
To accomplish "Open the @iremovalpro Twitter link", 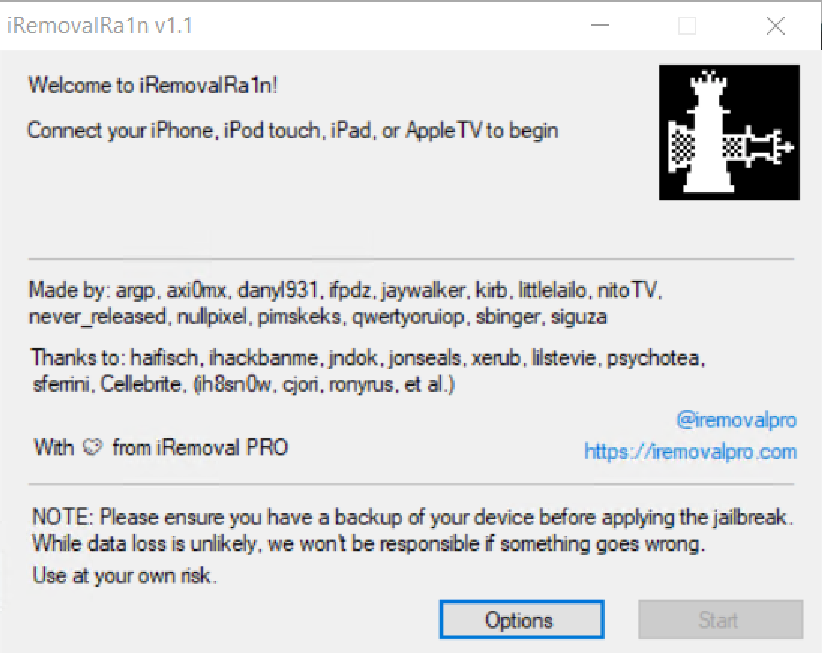I will [737, 420].
